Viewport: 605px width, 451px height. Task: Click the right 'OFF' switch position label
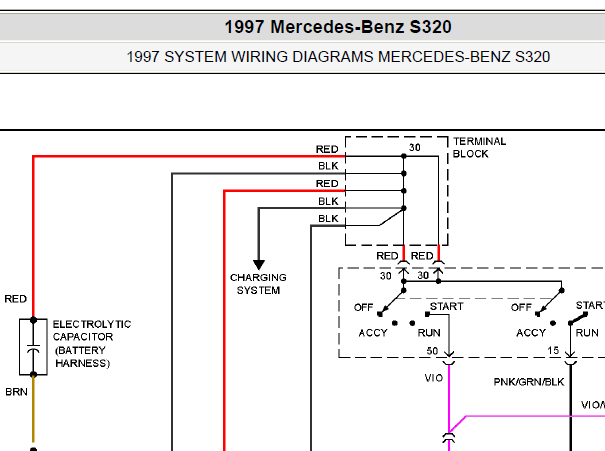point(521,307)
